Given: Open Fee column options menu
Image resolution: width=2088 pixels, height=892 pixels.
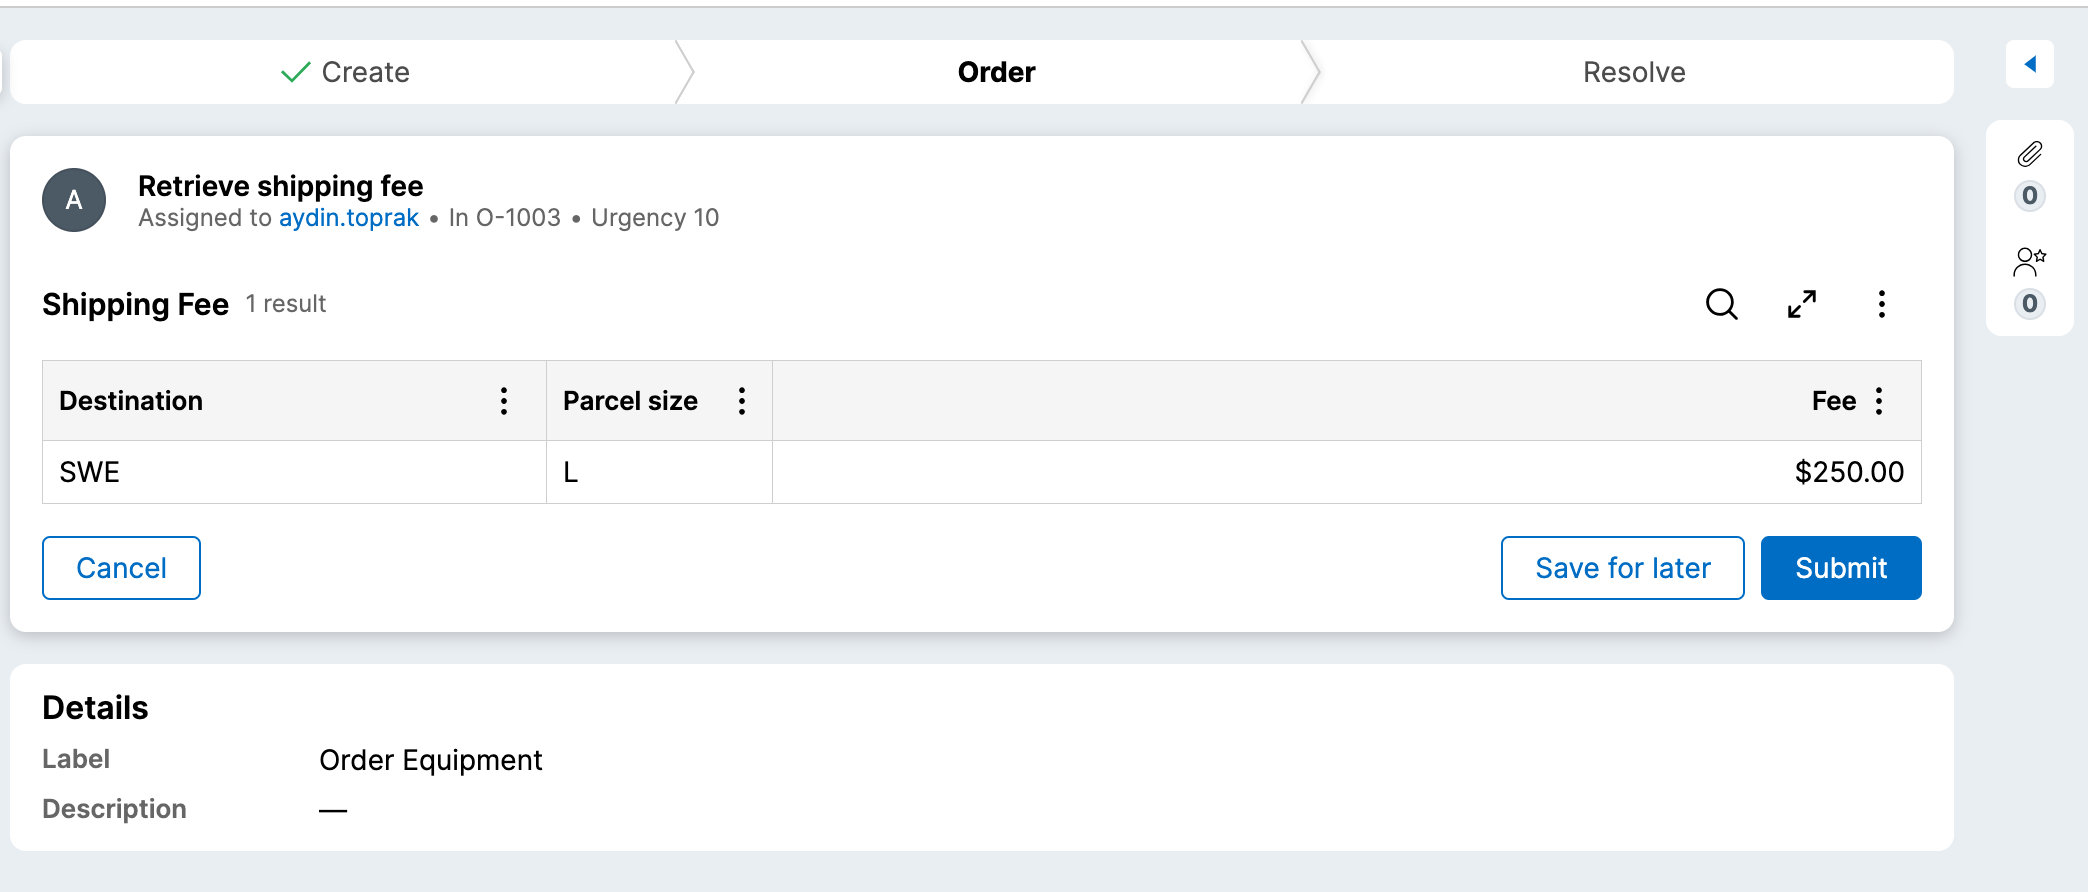Looking at the screenshot, I should (x=1879, y=401).
